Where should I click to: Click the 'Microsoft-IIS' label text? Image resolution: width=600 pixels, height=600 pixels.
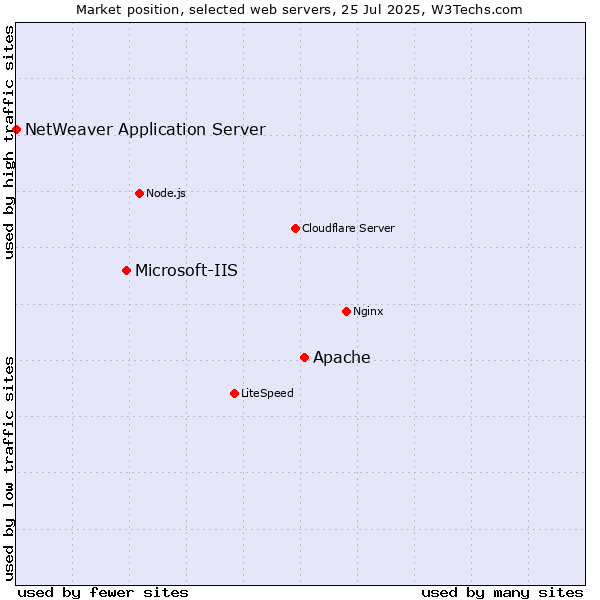(x=186, y=271)
